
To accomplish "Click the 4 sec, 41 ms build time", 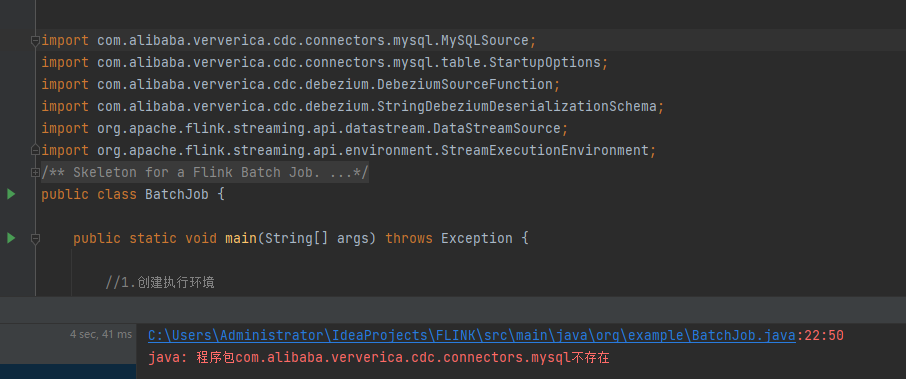I will (x=101, y=334).
